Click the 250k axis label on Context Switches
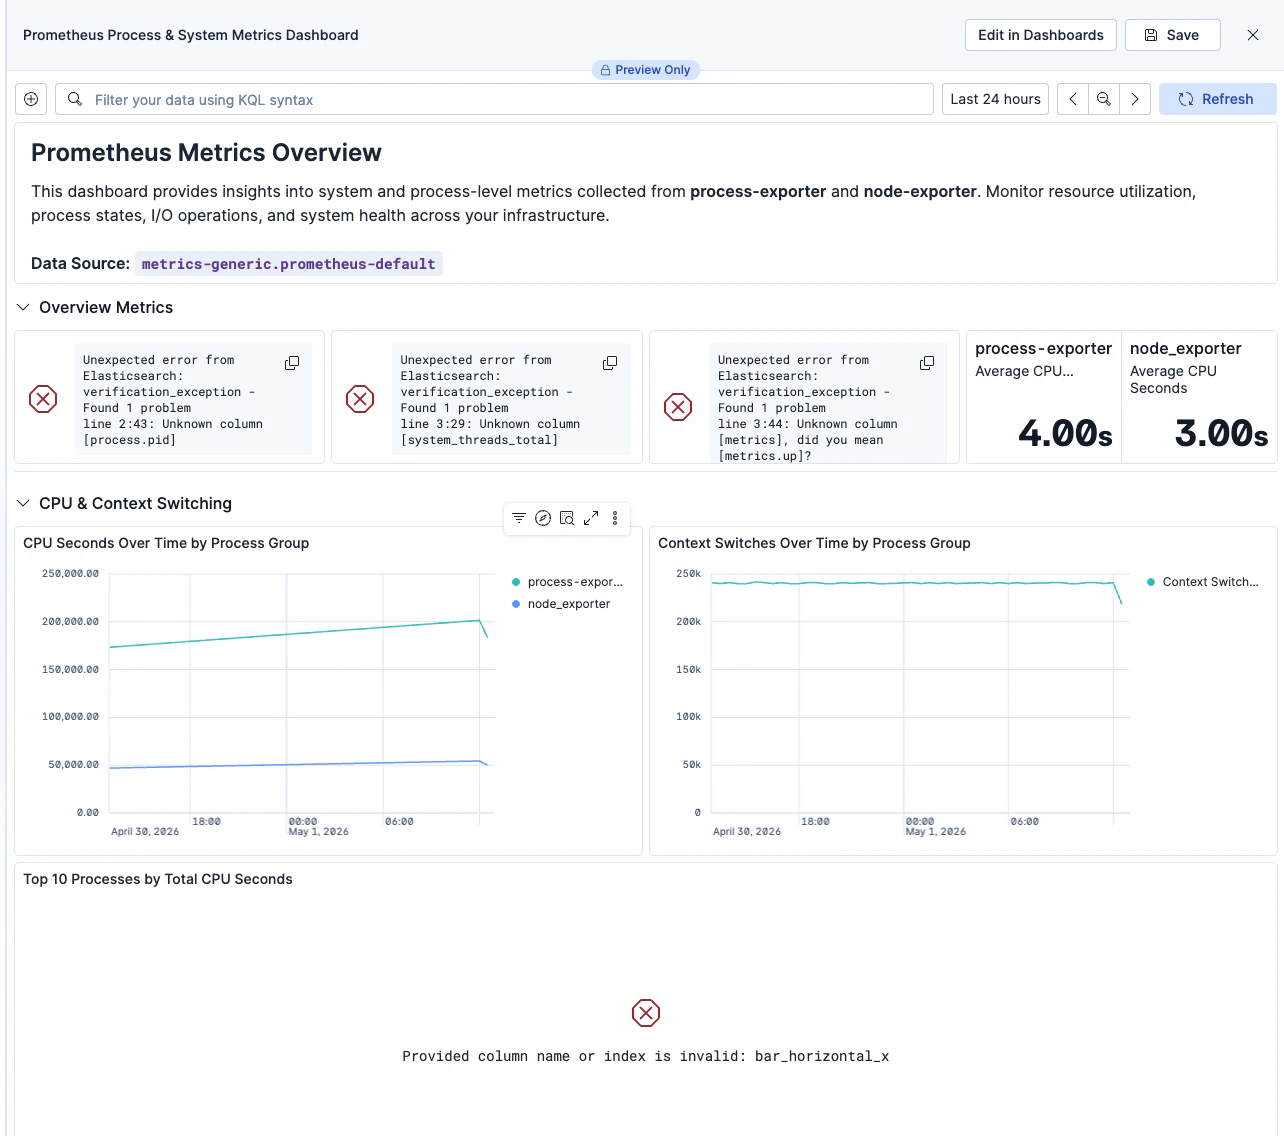1284x1136 pixels. click(x=689, y=574)
